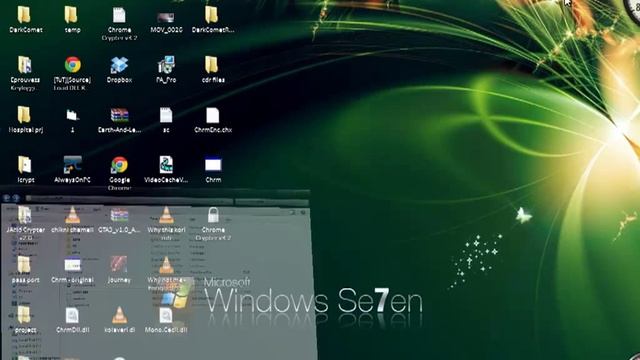Open the DarkCometR... folder
Image resolution: width=640 pixels, height=360 pixels.
[211, 15]
